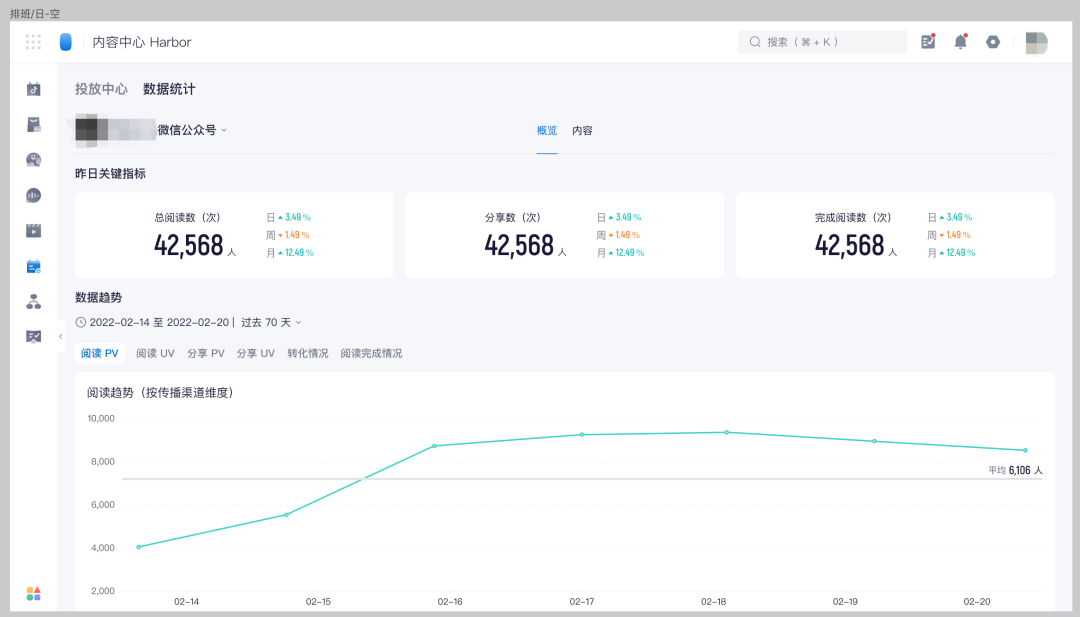Image resolution: width=1080 pixels, height=617 pixels.
Task: Click the search field in the top bar
Action: click(x=822, y=42)
